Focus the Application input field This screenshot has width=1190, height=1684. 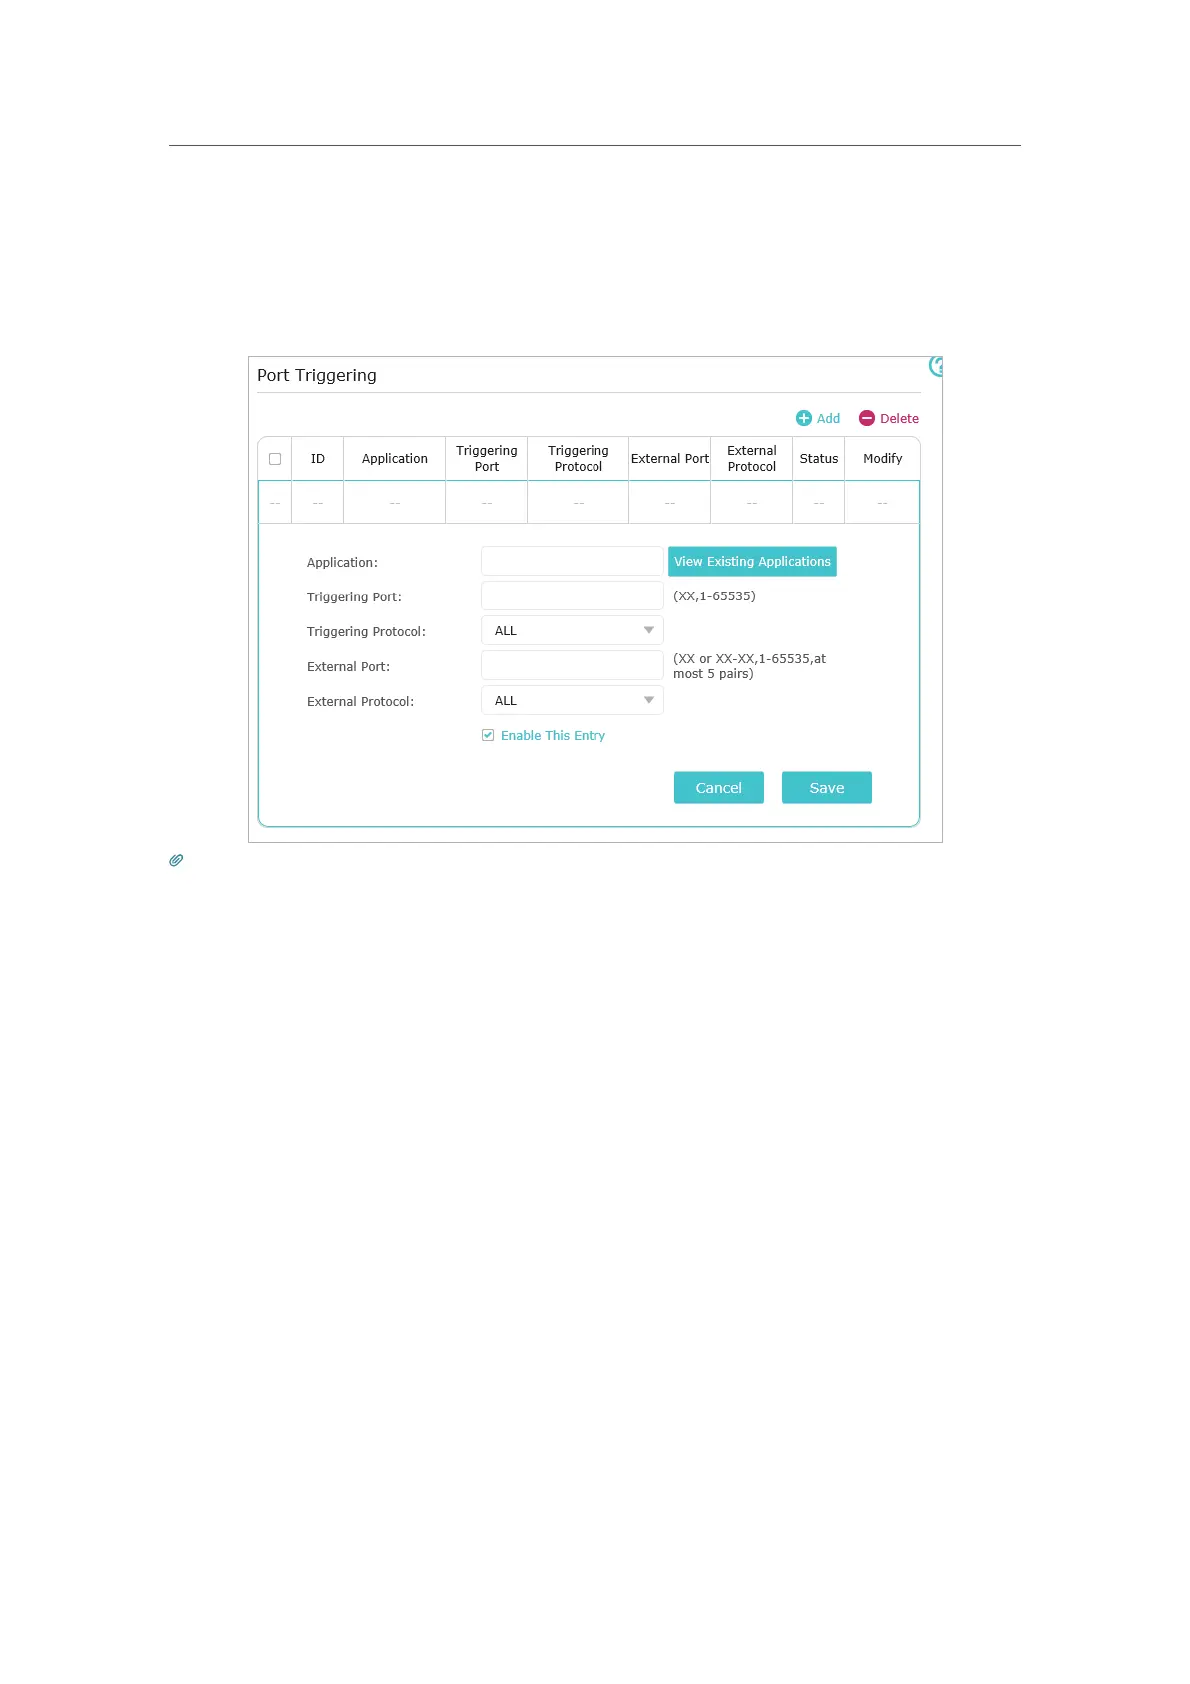pyautogui.click(x=572, y=561)
